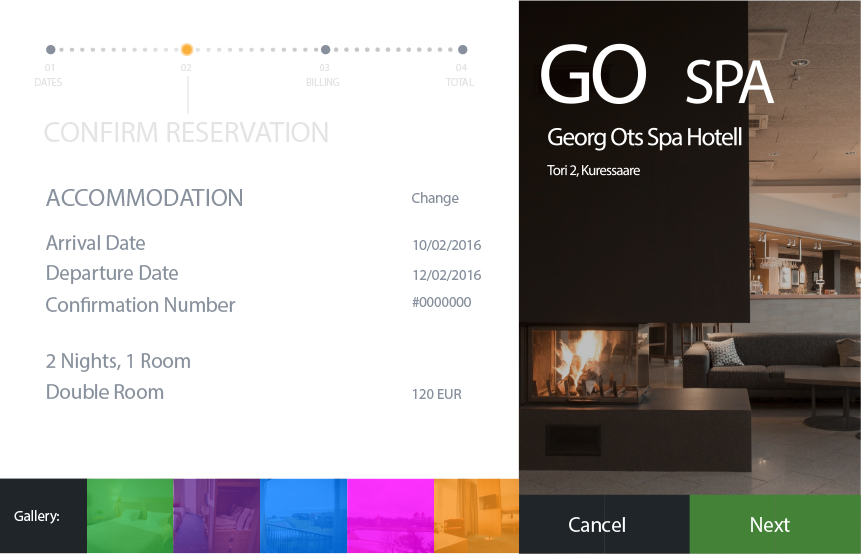Click the arrival date value 10/02/2016

point(446,245)
